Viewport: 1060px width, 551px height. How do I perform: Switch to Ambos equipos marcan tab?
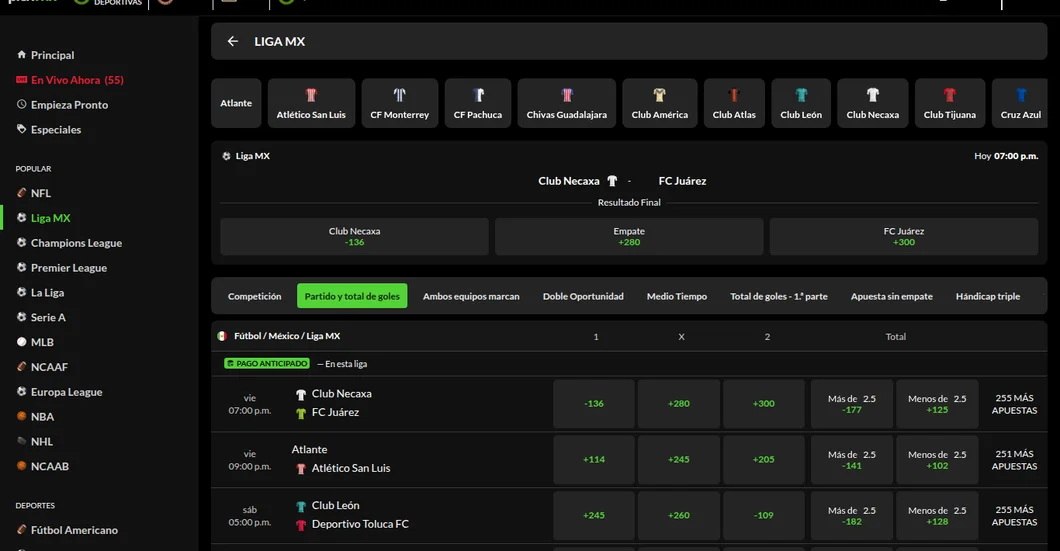tap(471, 296)
